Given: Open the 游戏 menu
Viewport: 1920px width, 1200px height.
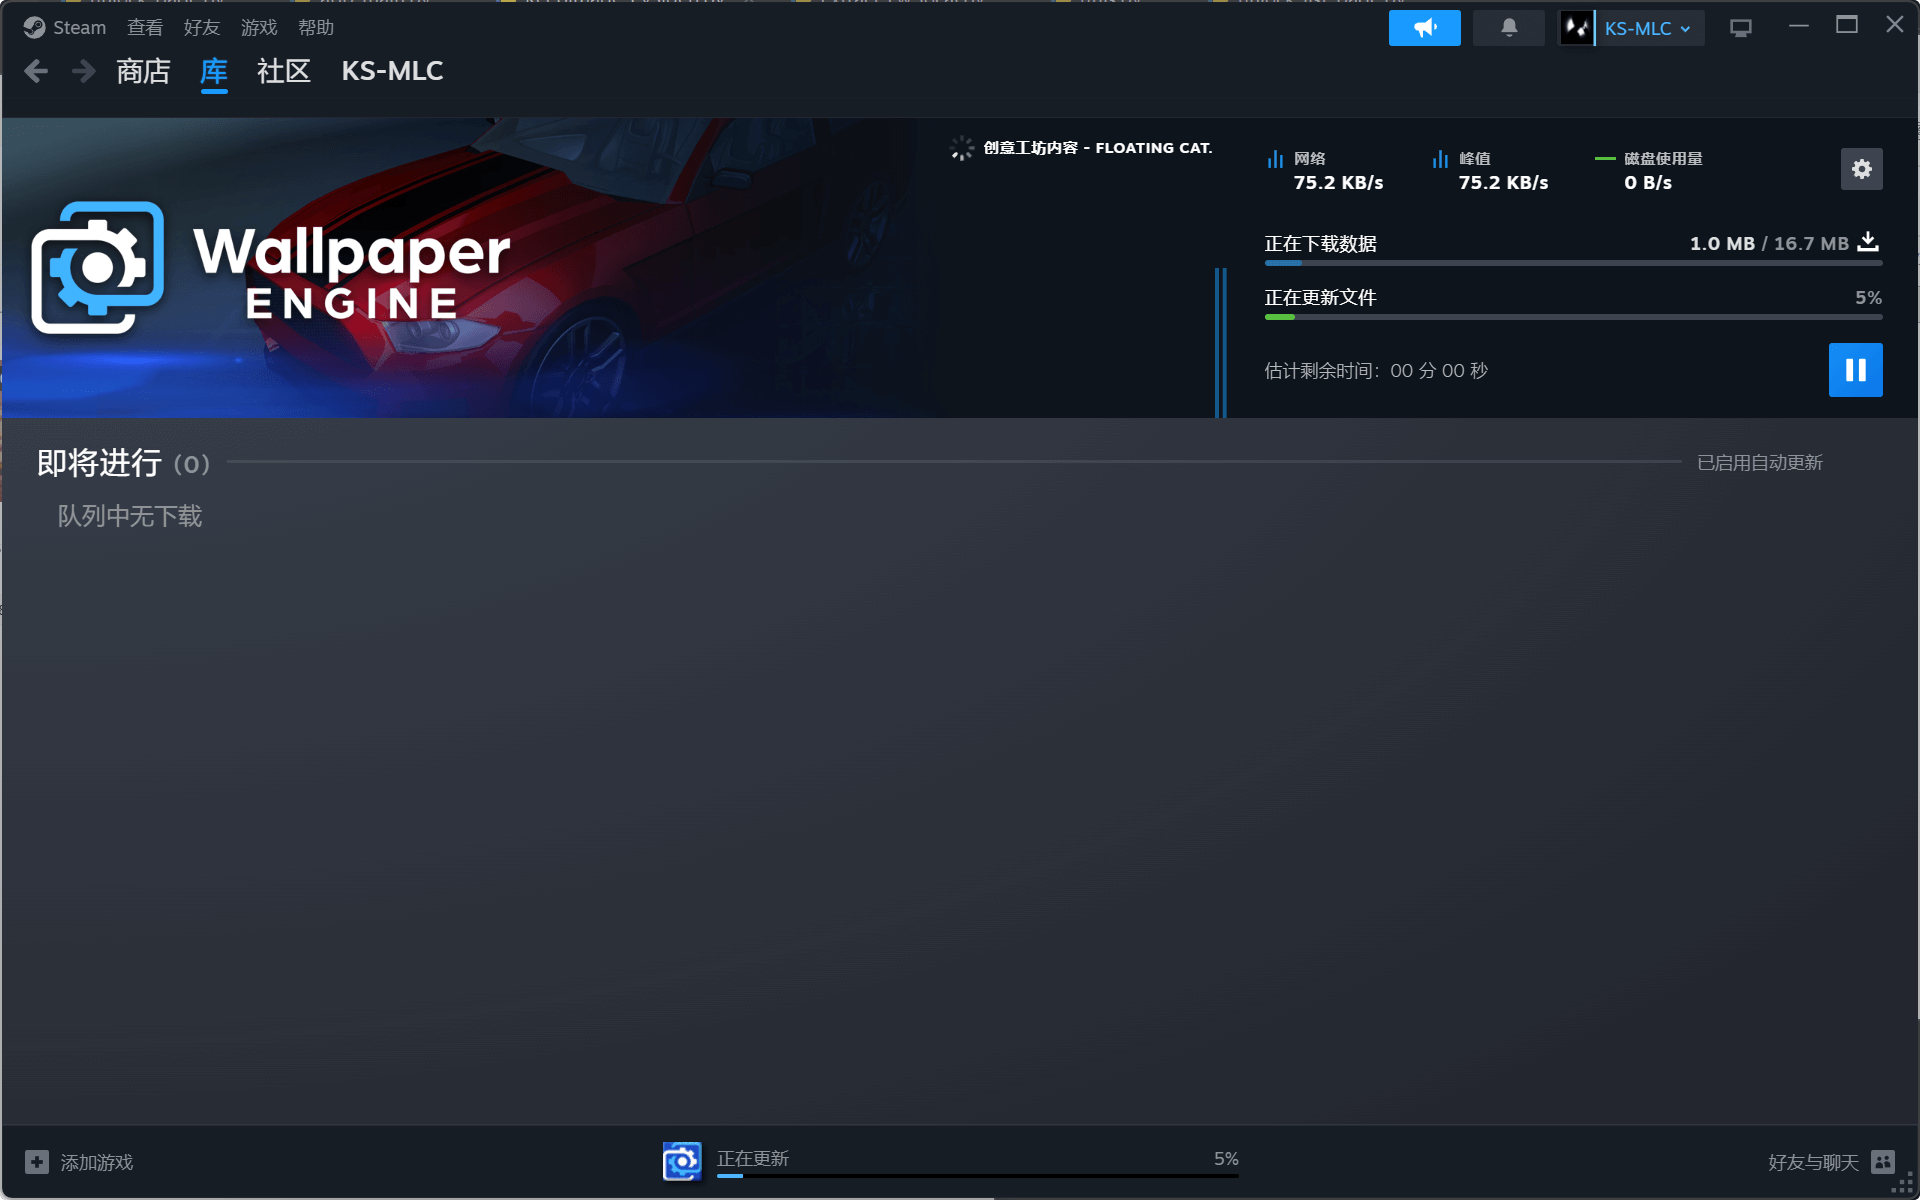Looking at the screenshot, I should [x=258, y=28].
